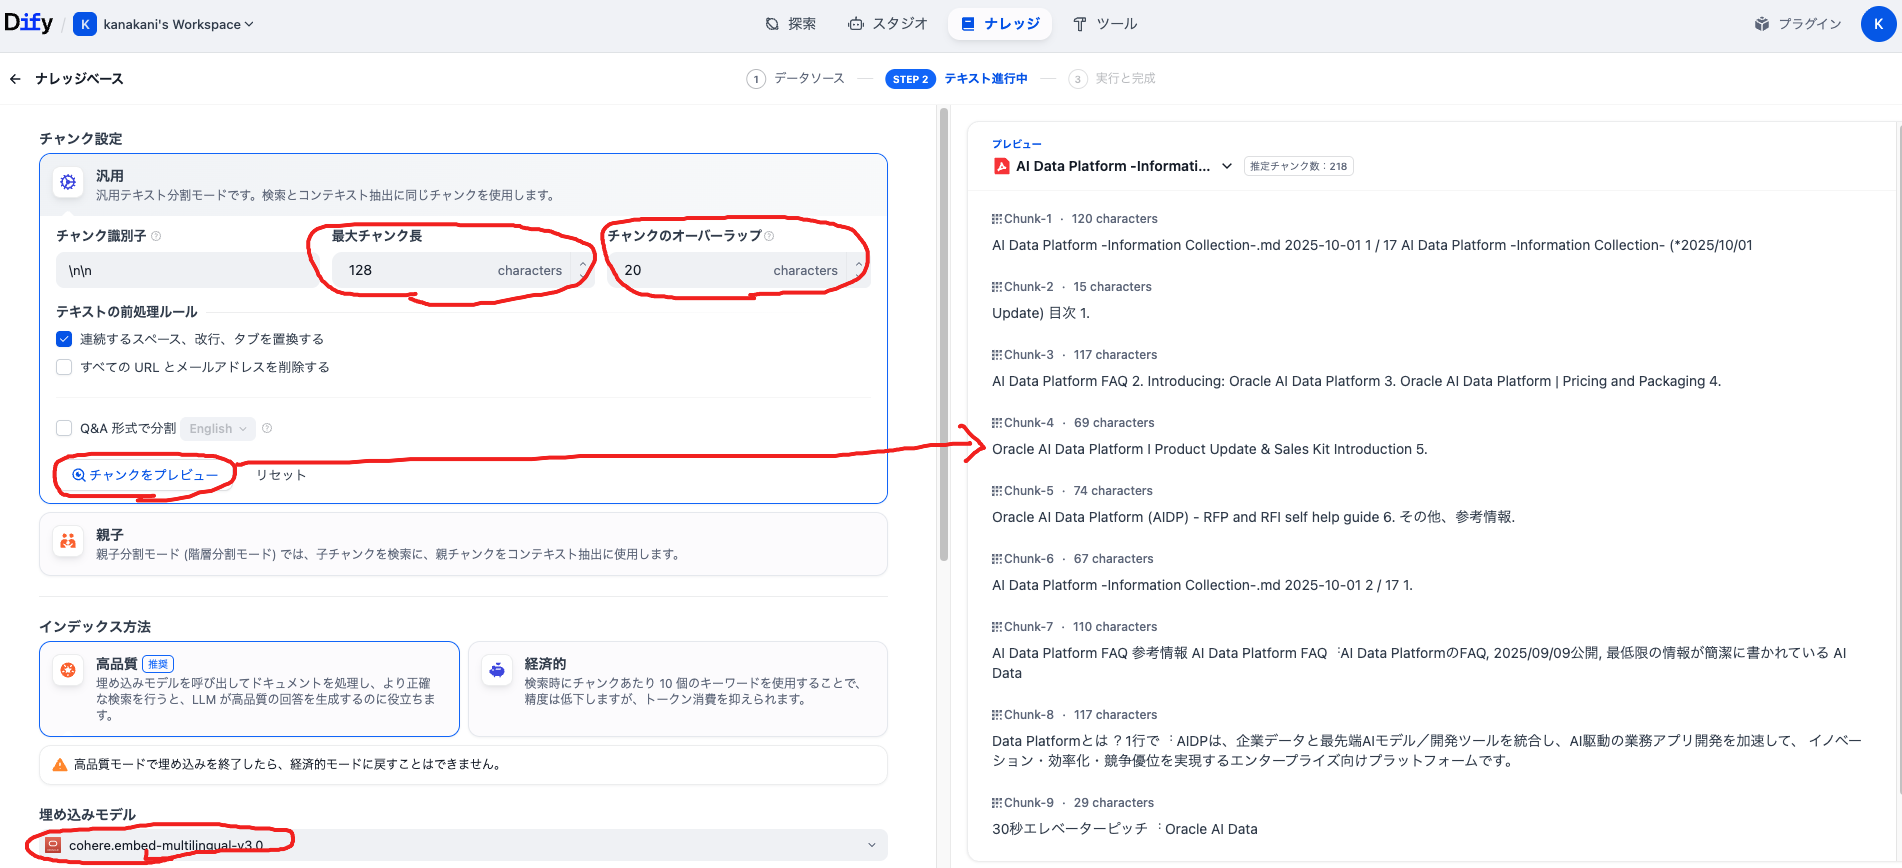Increase the チャンクのオーバーラップ stepper
The width and height of the screenshot is (1902, 868).
tap(859, 264)
